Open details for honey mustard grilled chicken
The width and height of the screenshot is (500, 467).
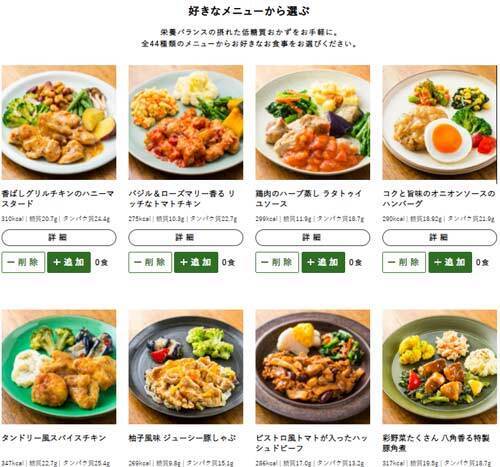tap(59, 237)
